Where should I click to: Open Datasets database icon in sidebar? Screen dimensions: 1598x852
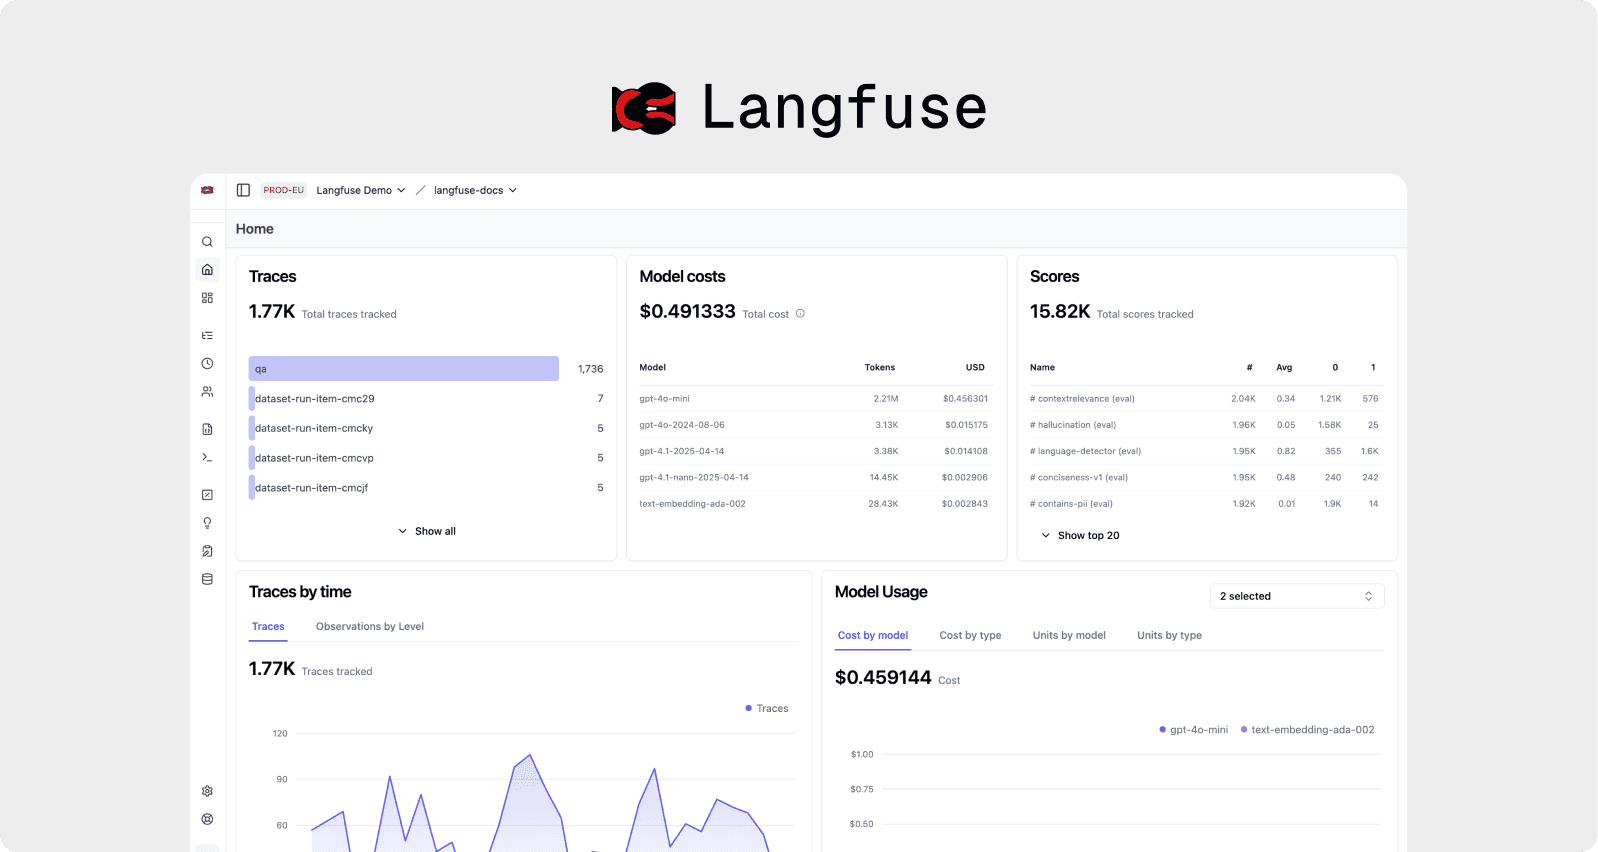(207, 579)
